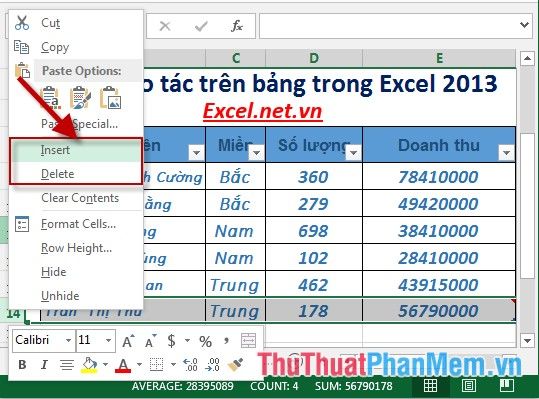This screenshot has height=399, width=539.
Task: Select Delete in context menu
Action: pyautogui.click(x=76, y=174)
